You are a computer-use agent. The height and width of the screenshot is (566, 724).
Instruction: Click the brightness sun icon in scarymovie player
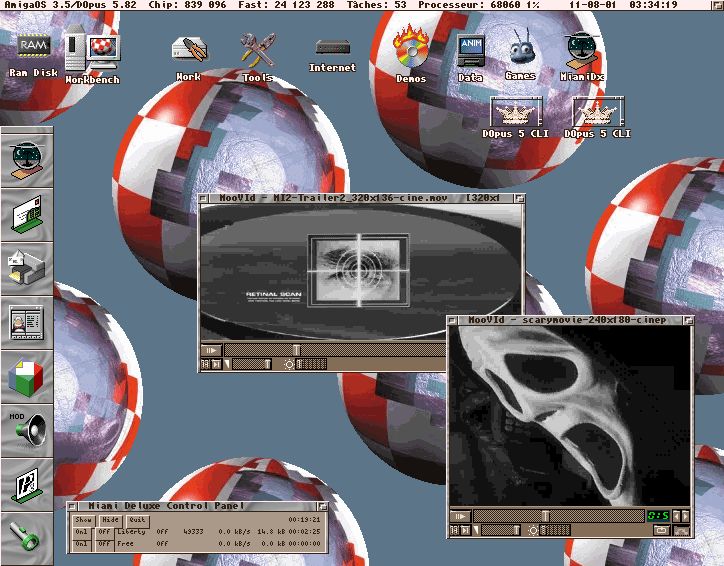(533, 531)
